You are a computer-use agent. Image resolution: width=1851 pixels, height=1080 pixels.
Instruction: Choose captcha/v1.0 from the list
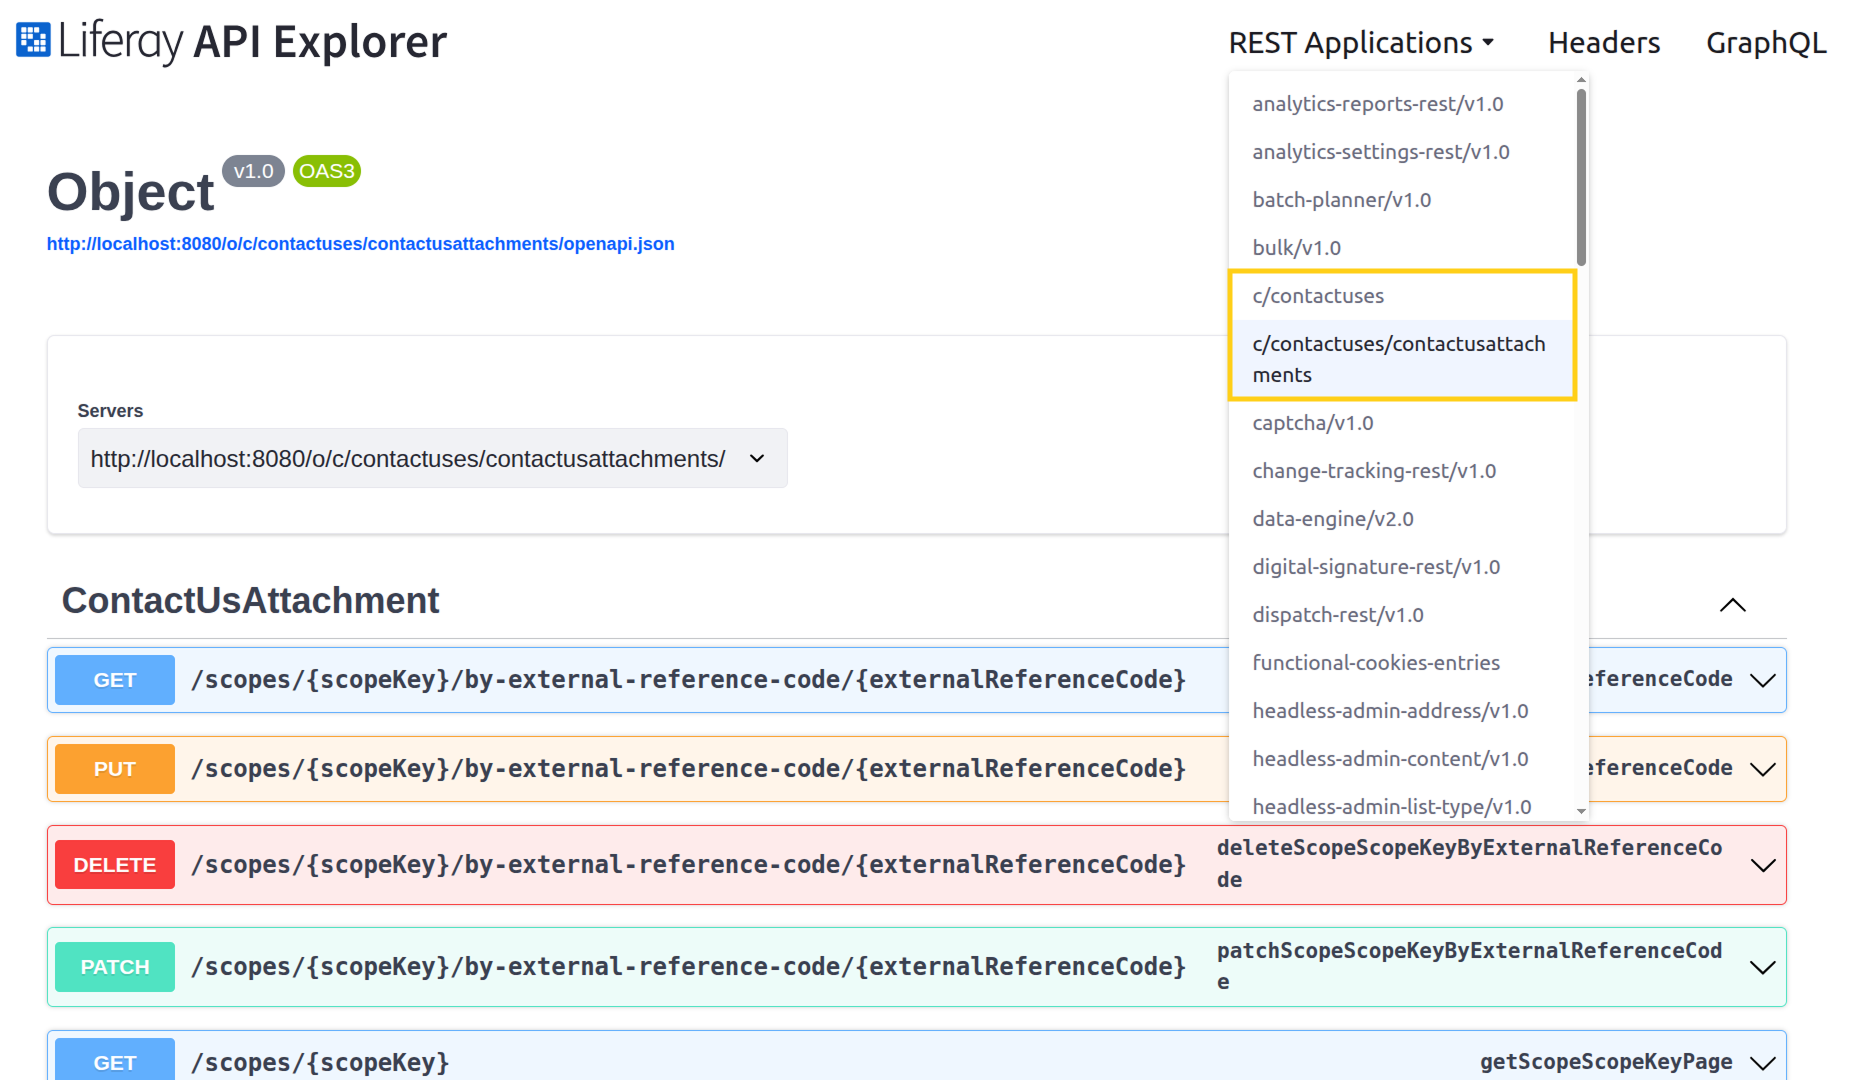coord(1401,423)
